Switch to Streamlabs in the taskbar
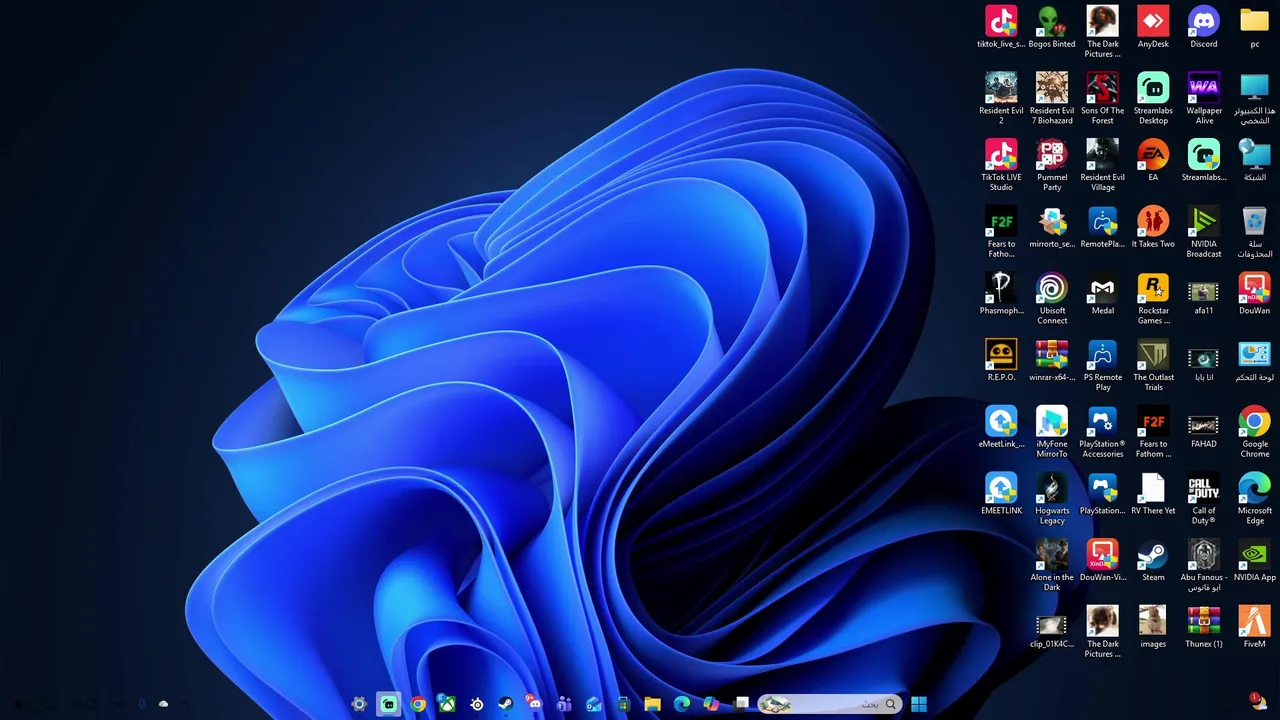 [388, 704]
